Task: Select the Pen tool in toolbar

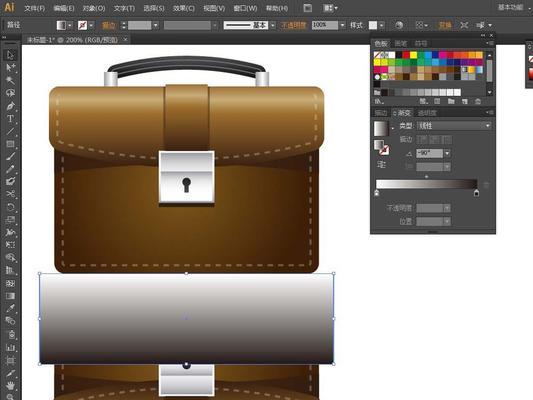Action: click(10, 106)
